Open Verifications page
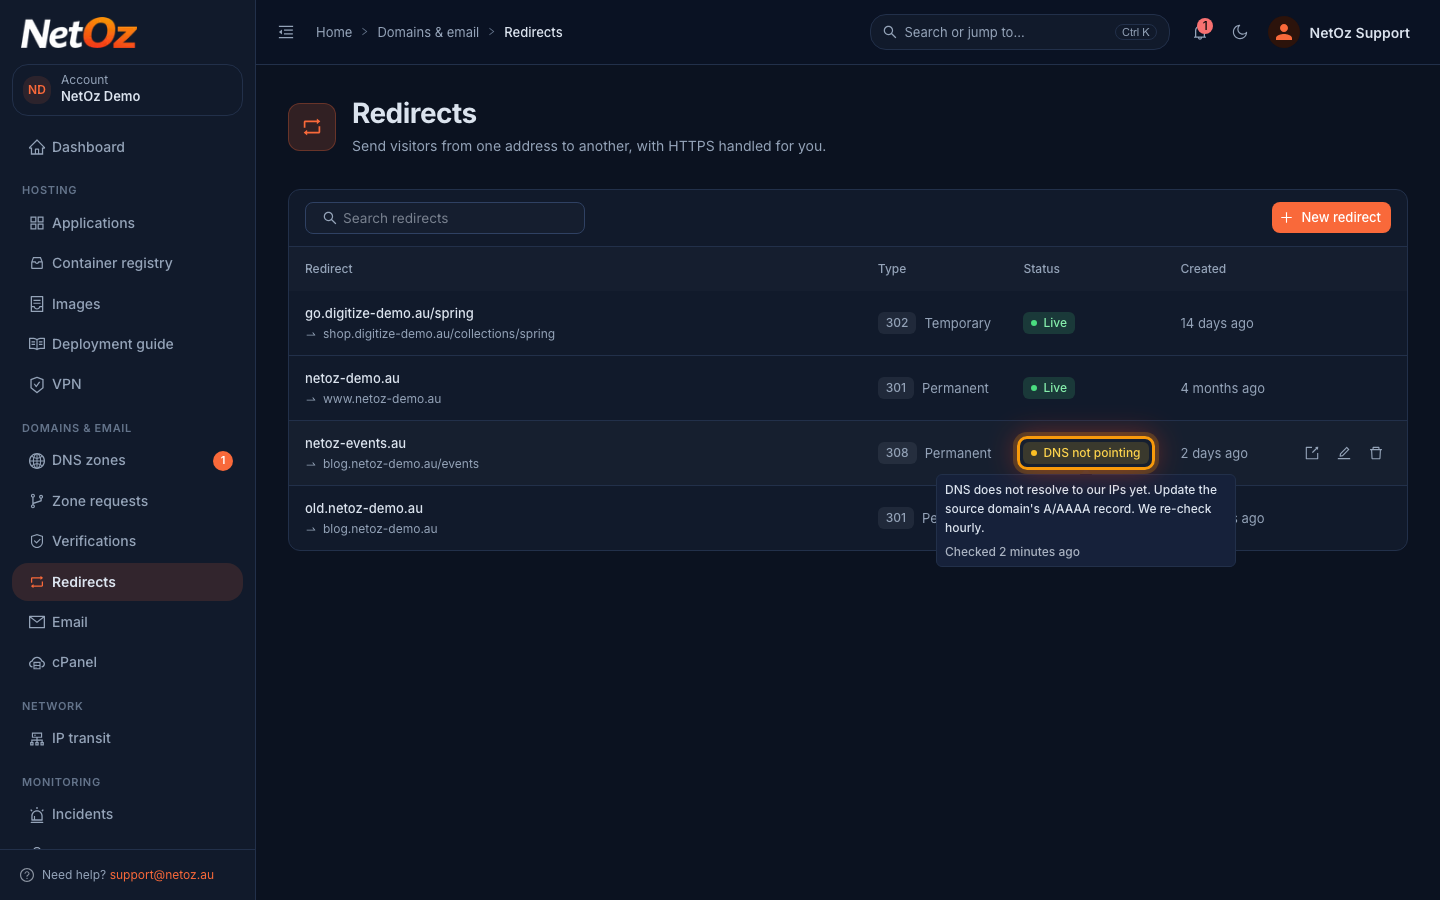1440x900 pixels. coord(127,541)
